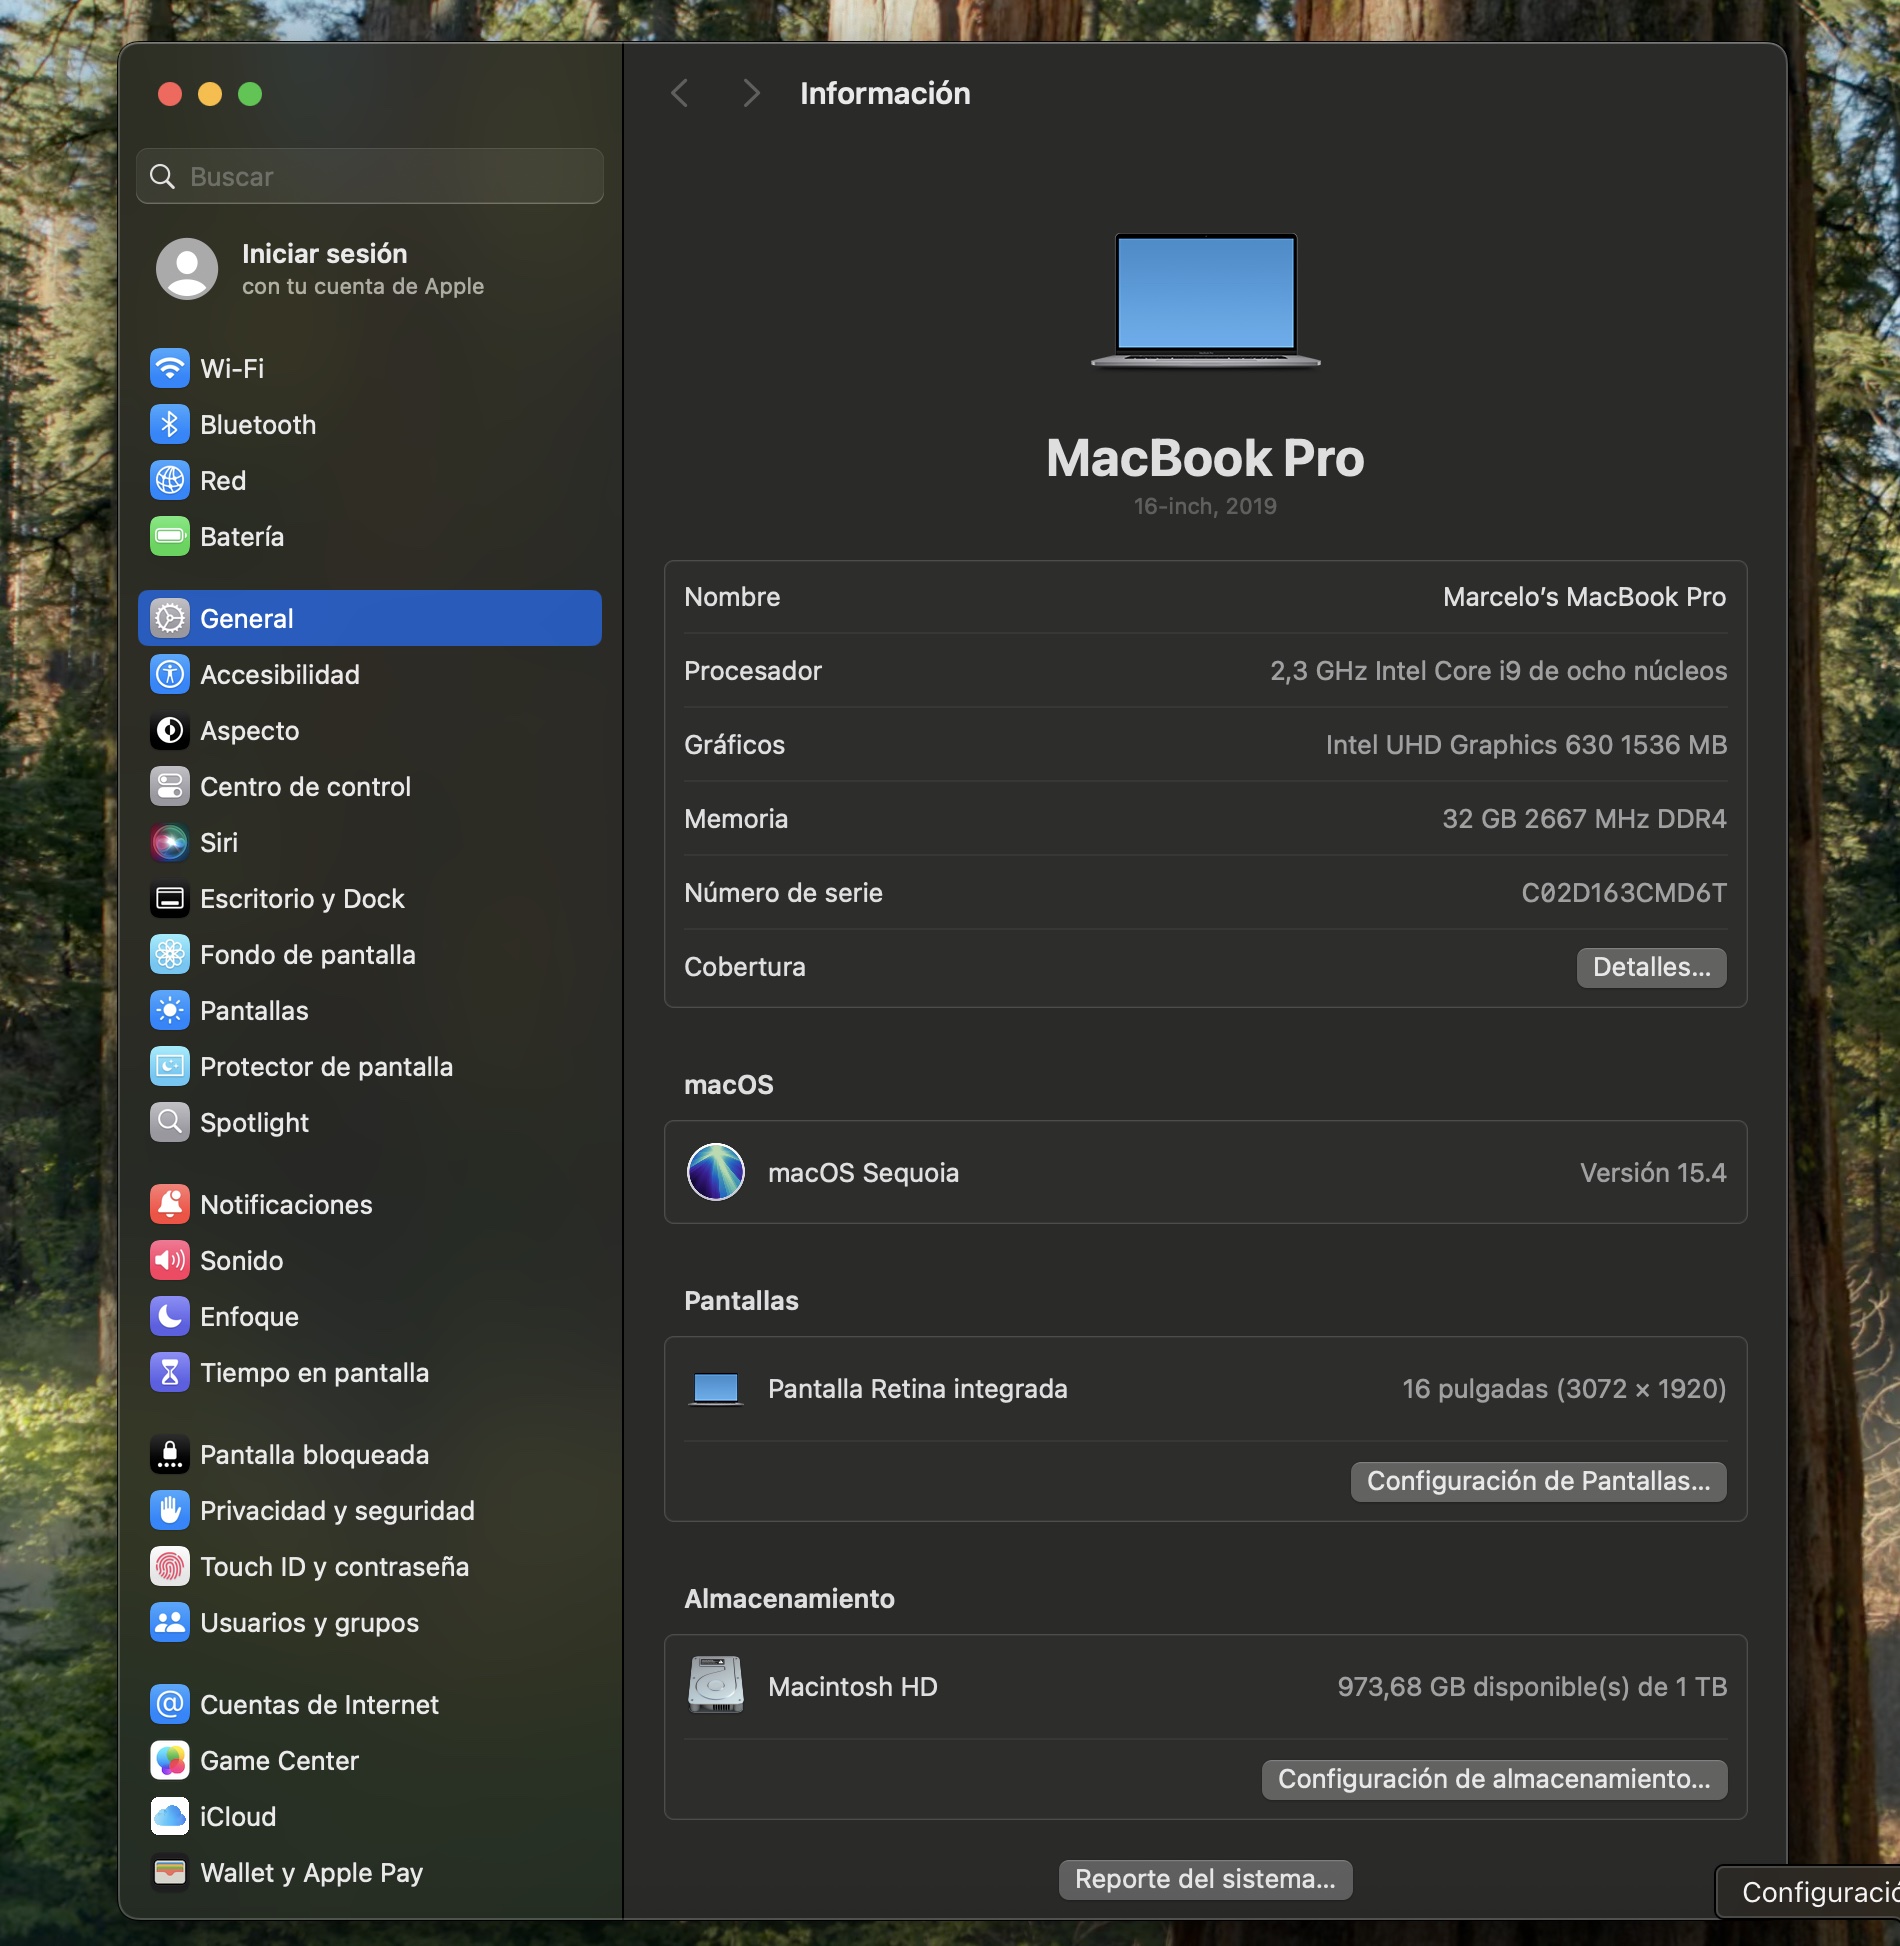Select Privacidad y seguridad in sidebar
Image resolution: width=1900 pixels, height=1946 pixels.
point(337,1510)
